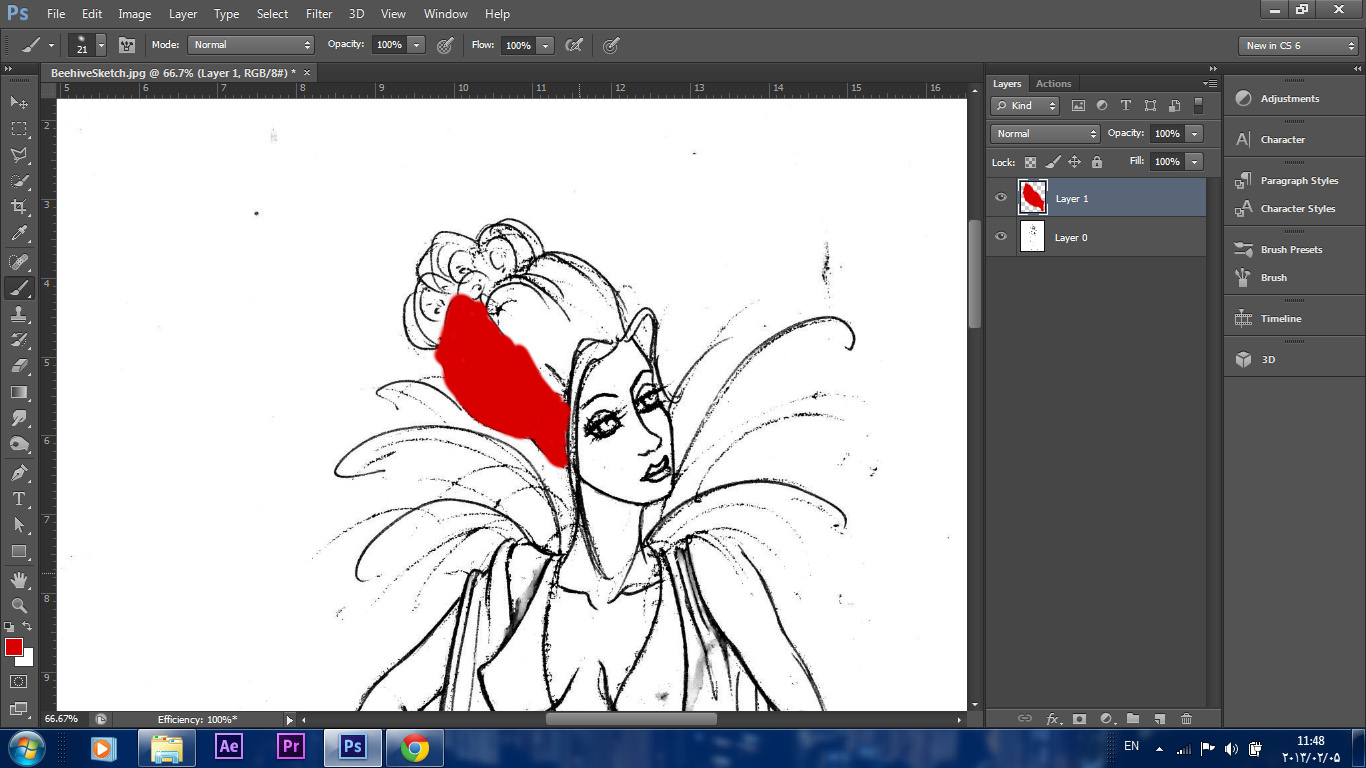Image resolution: width=1366 pixels, height=768 pixels.
Task: Open the Brush Presets panel
Action: (1291, 249)
